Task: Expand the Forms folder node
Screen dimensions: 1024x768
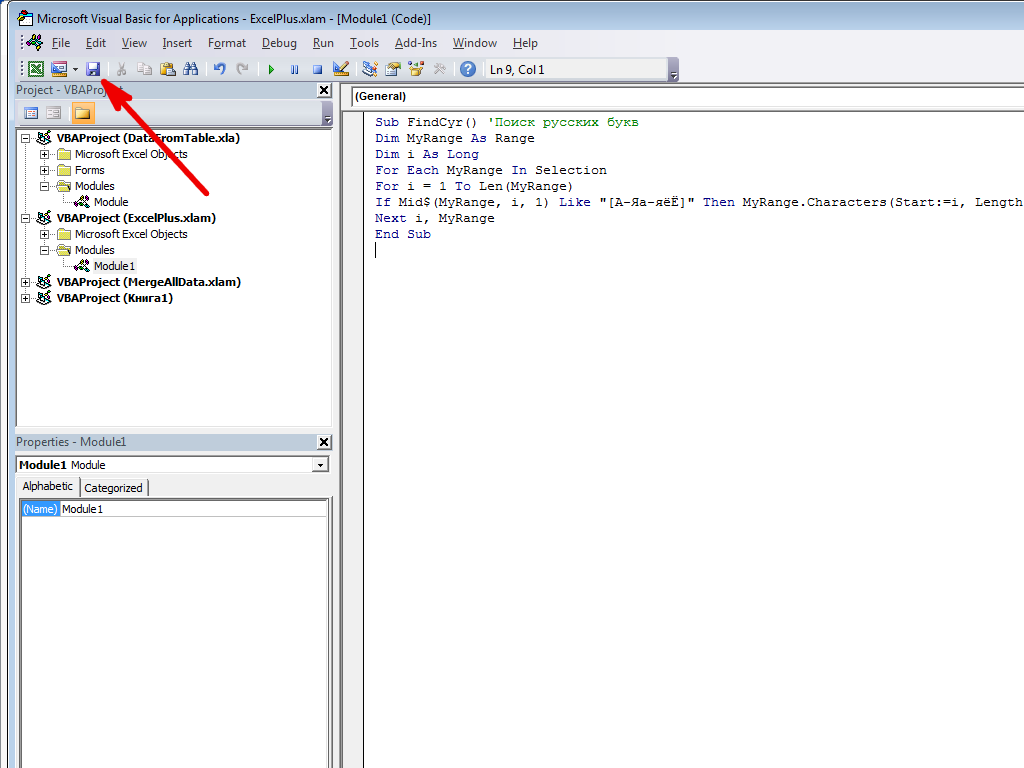Action: [x=44, y=170]
